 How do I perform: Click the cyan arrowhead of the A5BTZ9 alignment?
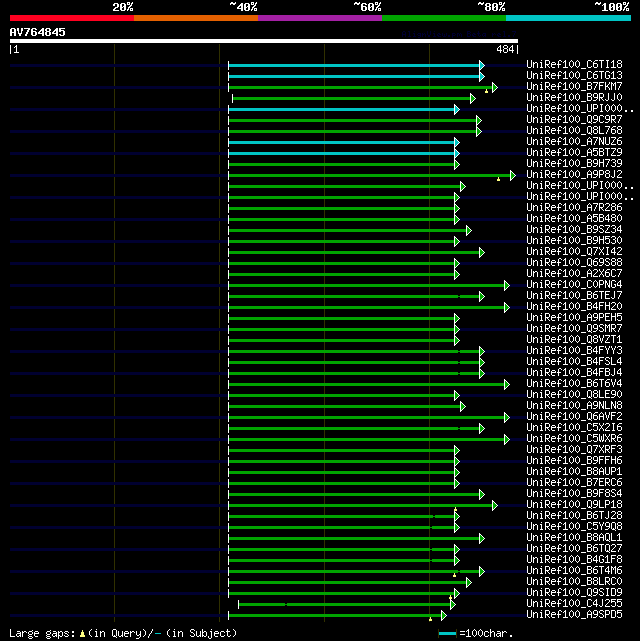pos(457,154)
